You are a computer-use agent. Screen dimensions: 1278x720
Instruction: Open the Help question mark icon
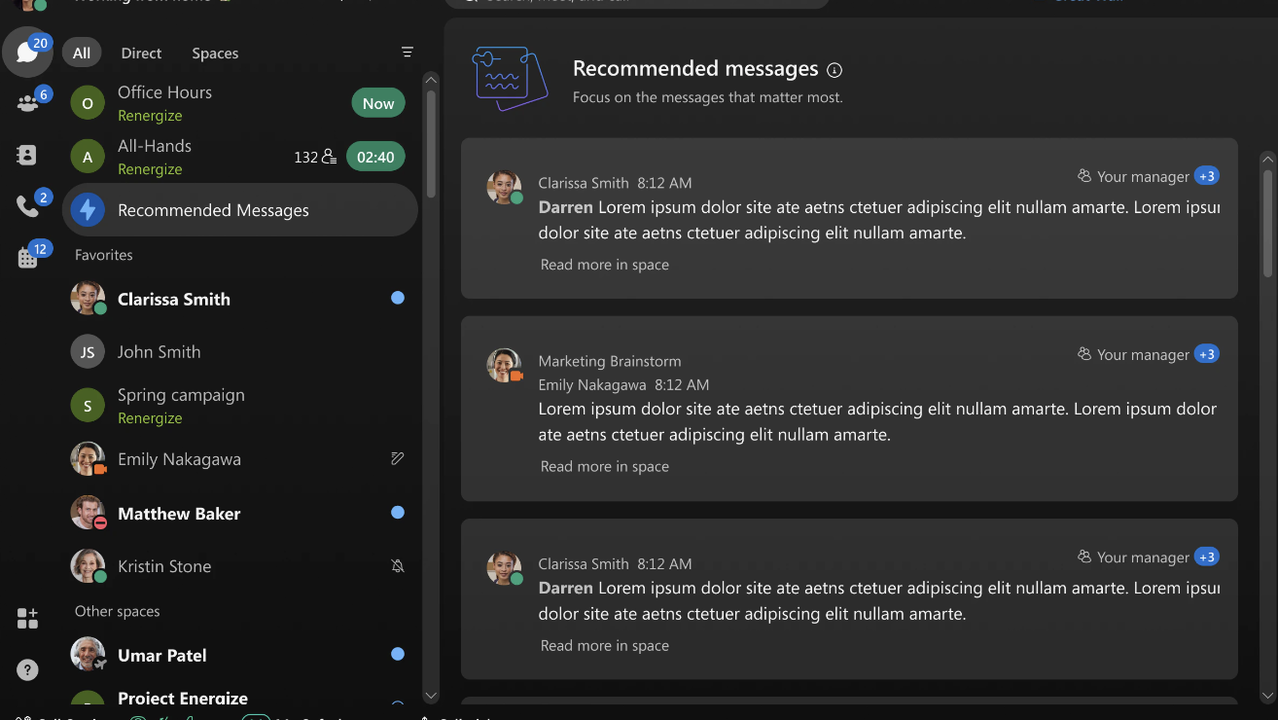(27, 670)
